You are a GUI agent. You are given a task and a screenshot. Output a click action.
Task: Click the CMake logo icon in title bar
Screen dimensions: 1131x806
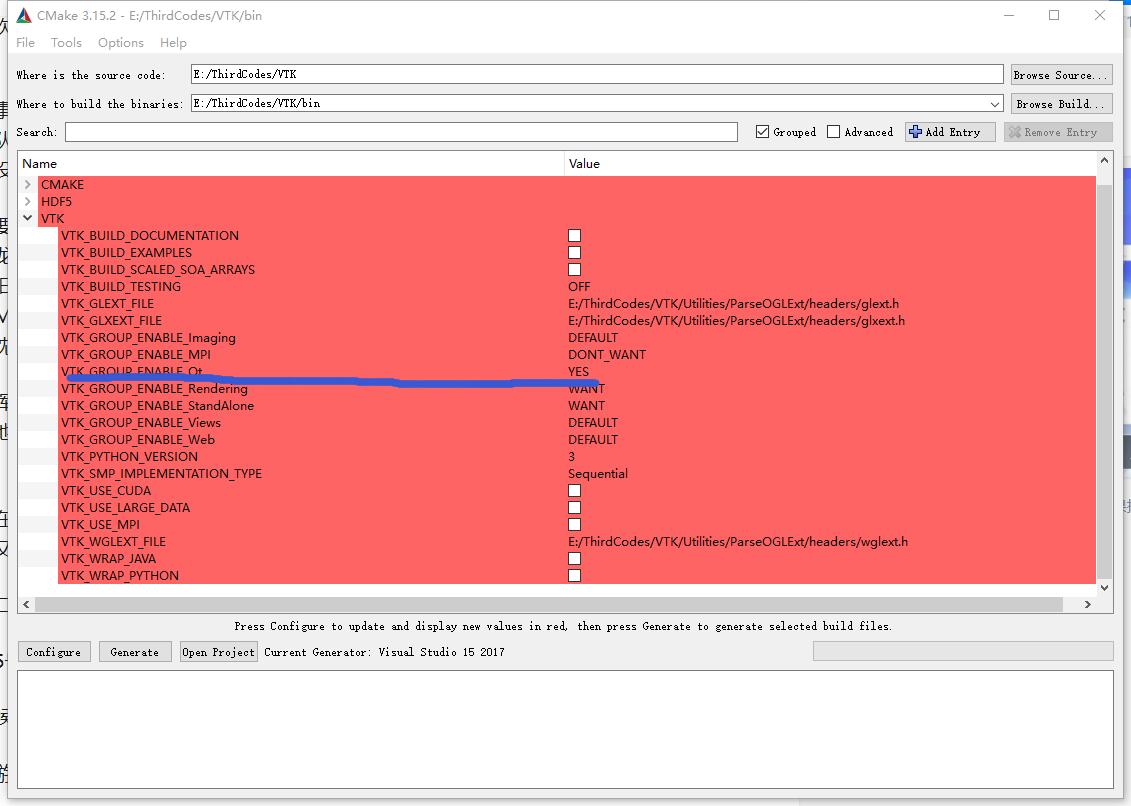(x=24, y=15)
